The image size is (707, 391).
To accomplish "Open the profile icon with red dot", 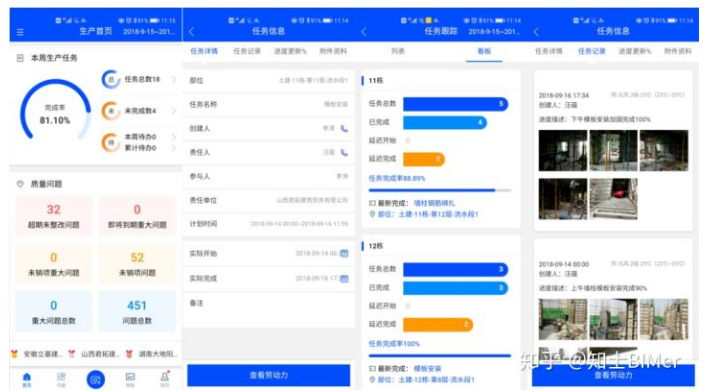I will (x=165, y=378).
